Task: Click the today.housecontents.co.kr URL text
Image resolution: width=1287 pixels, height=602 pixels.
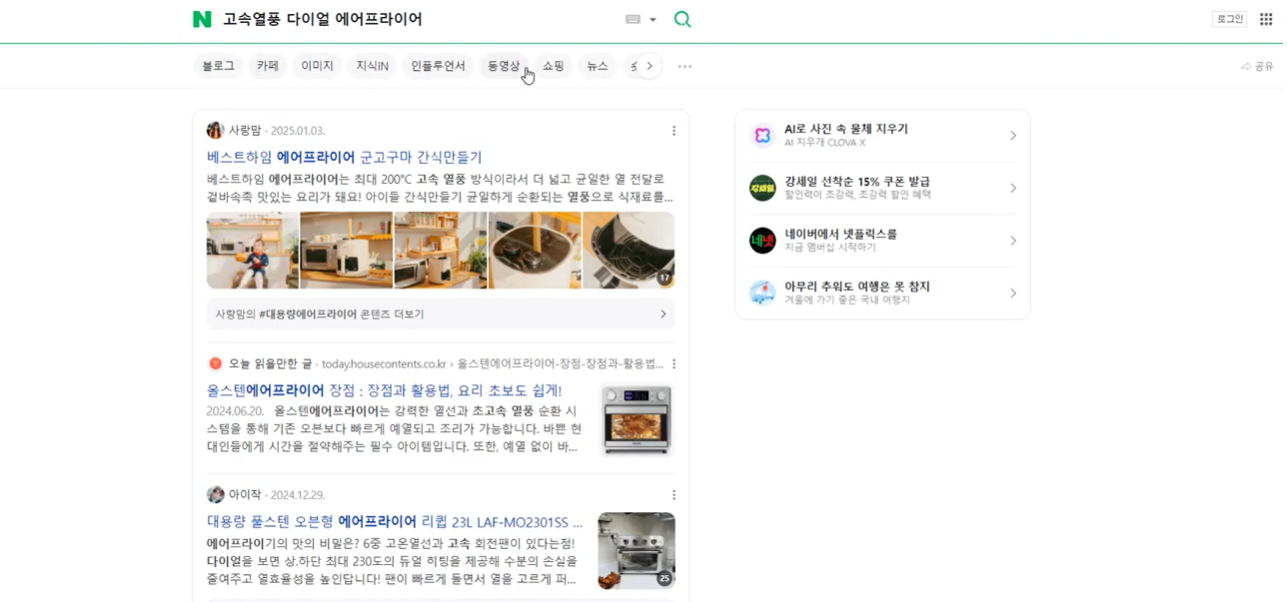Action: tap(384, 364)
